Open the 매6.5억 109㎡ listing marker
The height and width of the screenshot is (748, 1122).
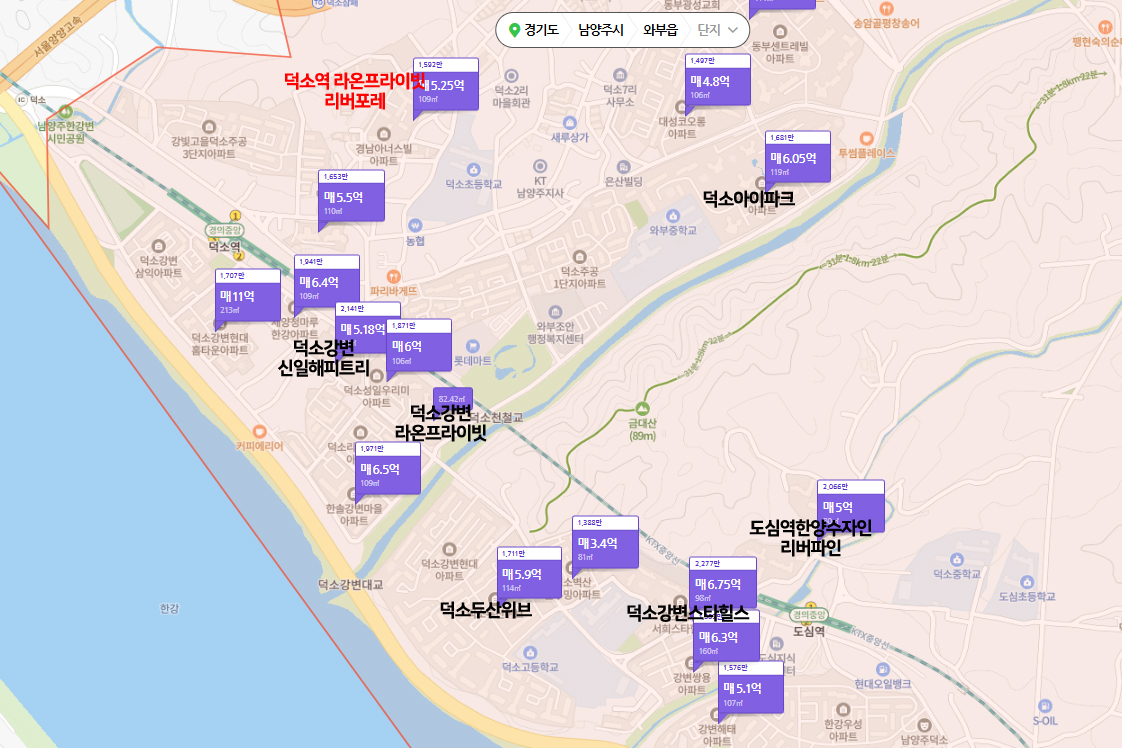(388, 468)
